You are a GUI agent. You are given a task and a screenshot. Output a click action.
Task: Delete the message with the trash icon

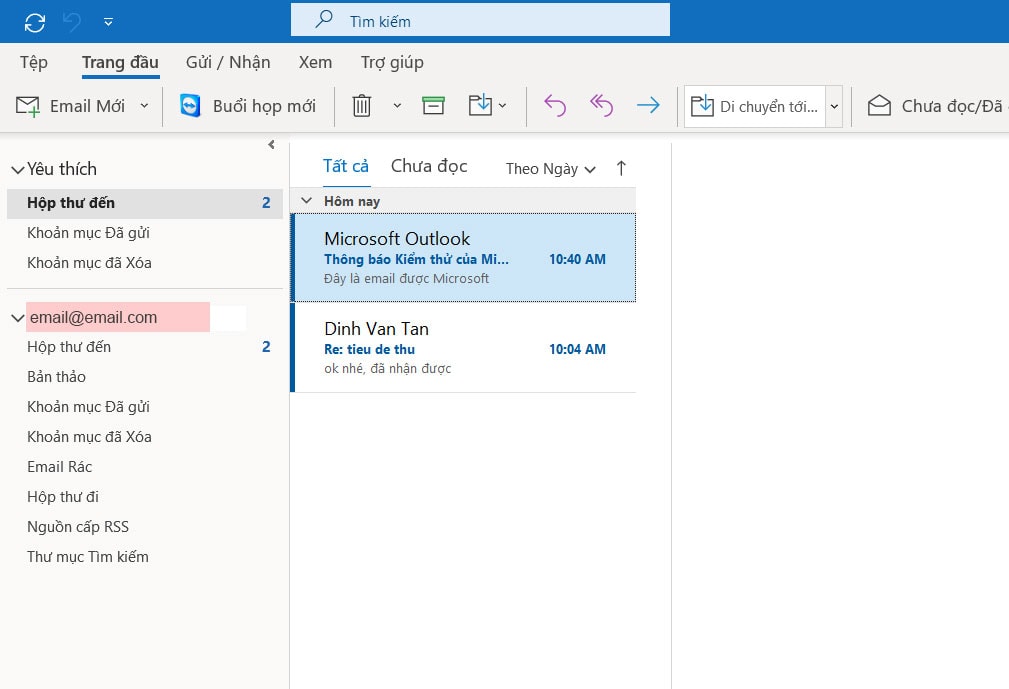362,106
